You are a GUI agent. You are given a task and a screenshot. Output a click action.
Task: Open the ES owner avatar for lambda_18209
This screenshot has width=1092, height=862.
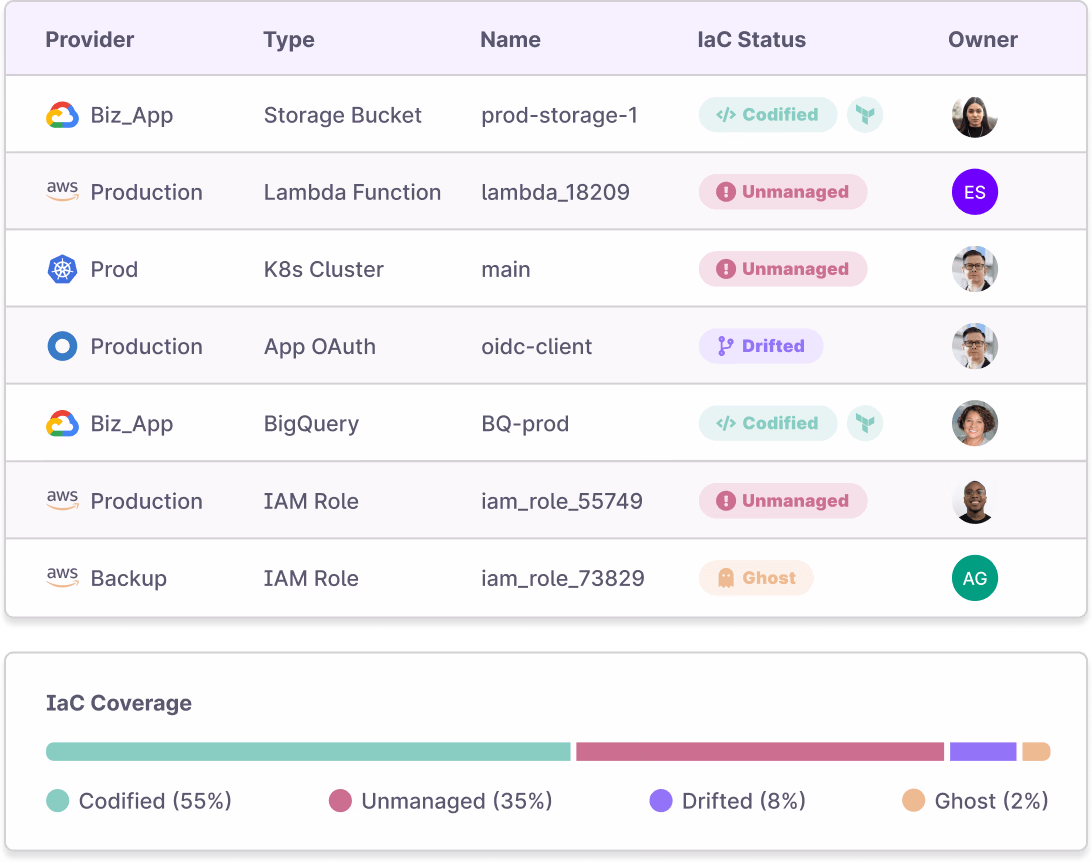tap(974, 191)
